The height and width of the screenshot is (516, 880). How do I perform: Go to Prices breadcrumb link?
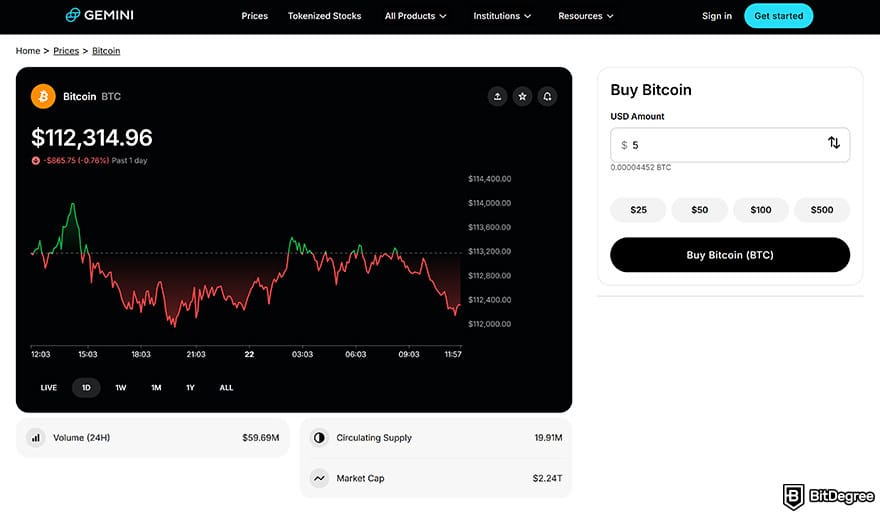(x=66, y=51)
